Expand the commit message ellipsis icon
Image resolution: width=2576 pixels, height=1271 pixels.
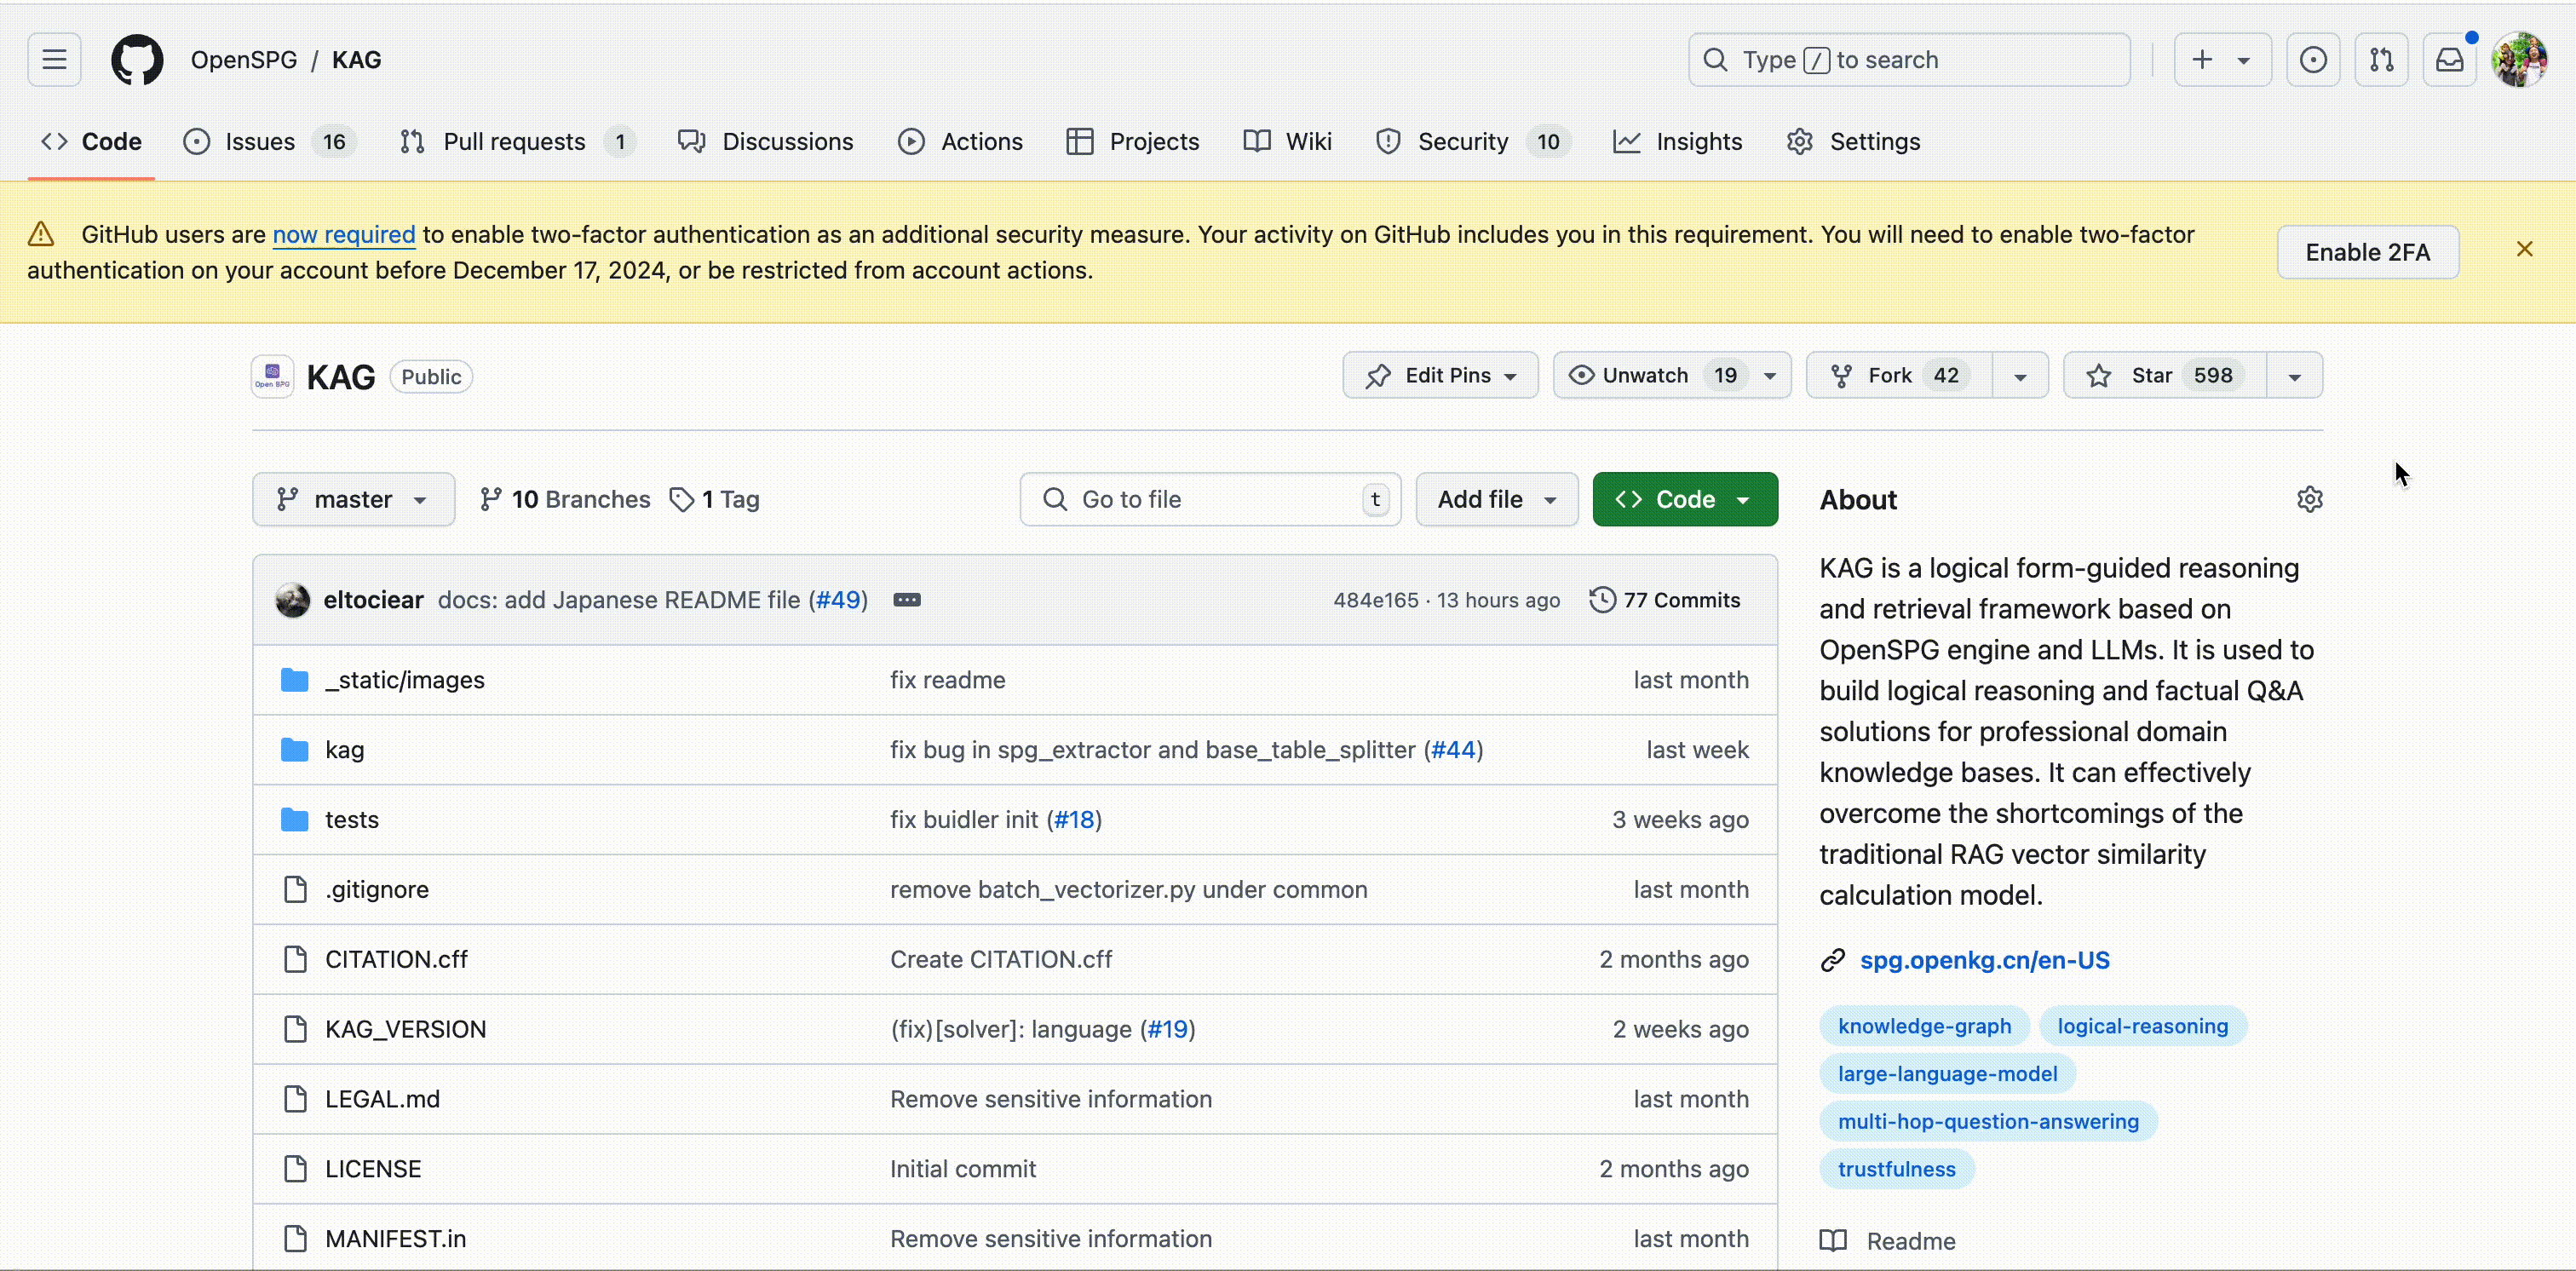click(x=906, y=600)
